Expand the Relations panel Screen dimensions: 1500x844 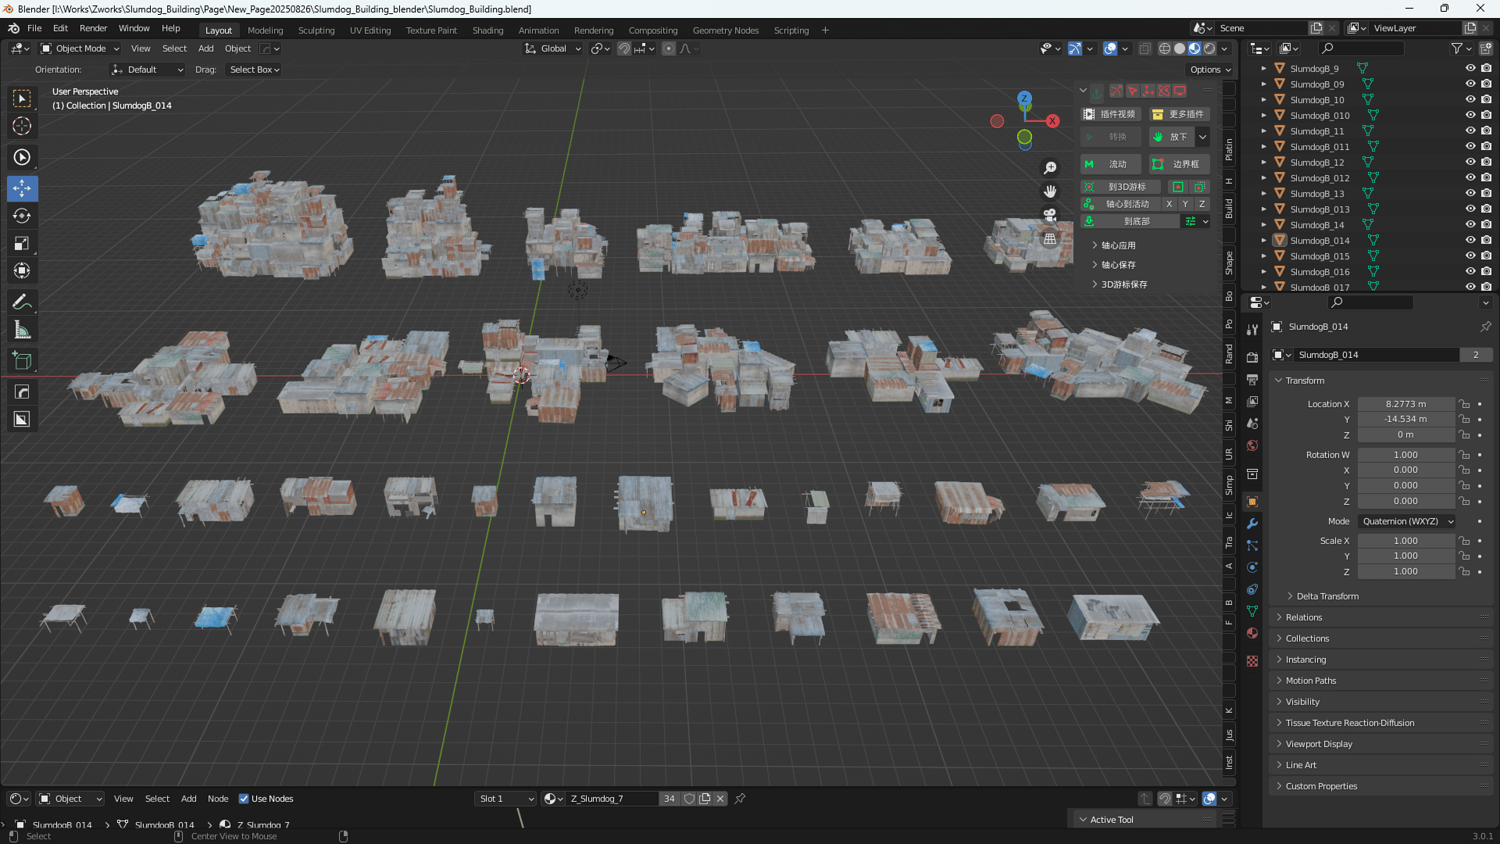(1303, 617)
